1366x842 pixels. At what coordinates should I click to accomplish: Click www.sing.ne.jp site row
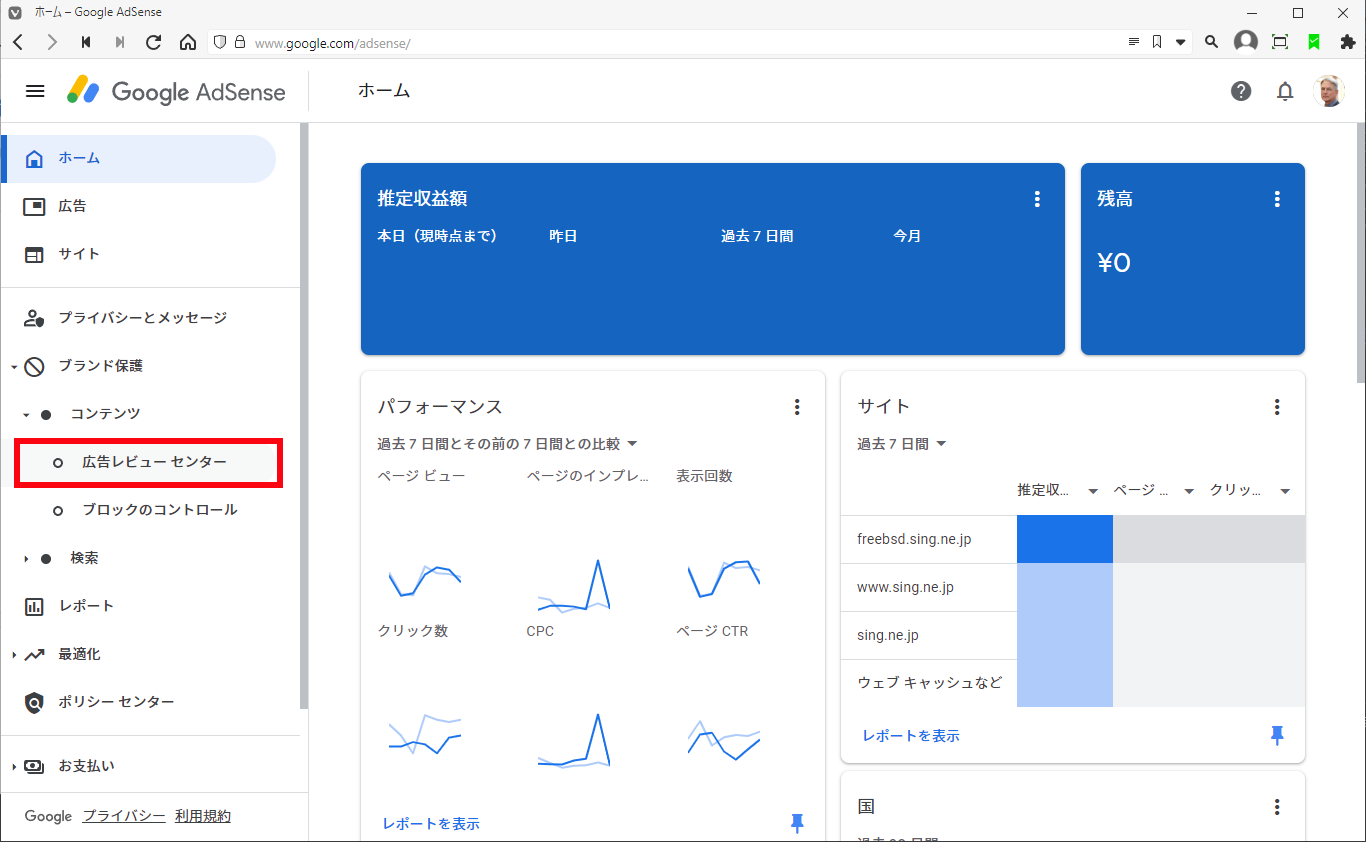[1073, 588]
